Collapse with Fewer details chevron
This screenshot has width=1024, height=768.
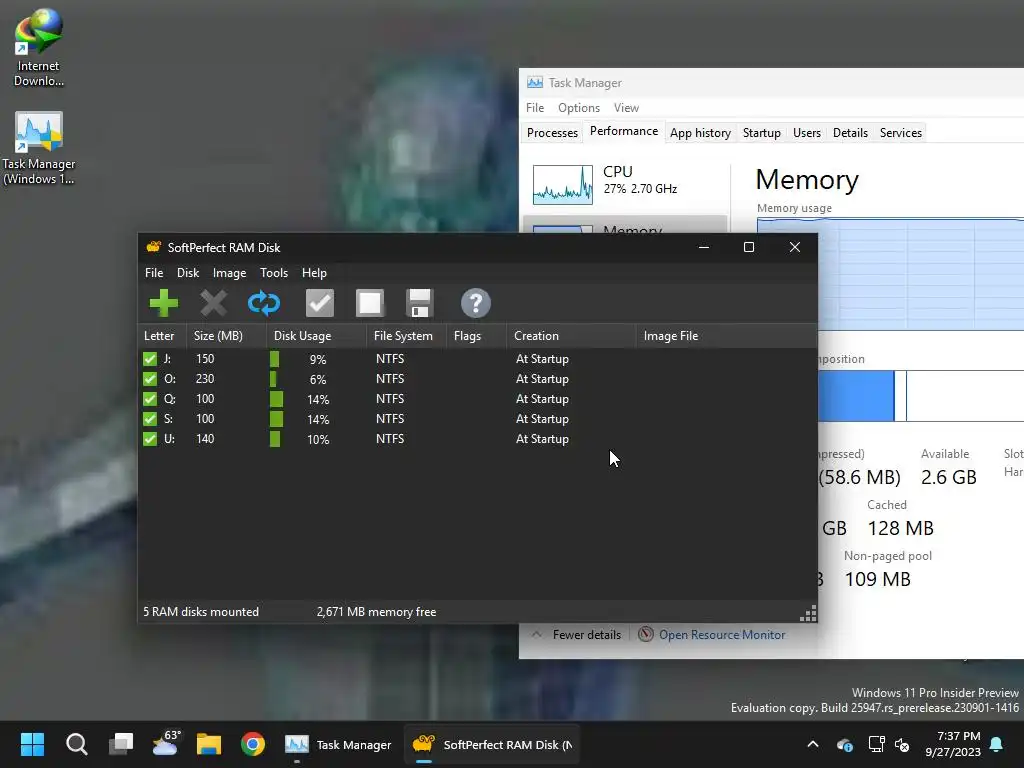click(x=537, y=634)
